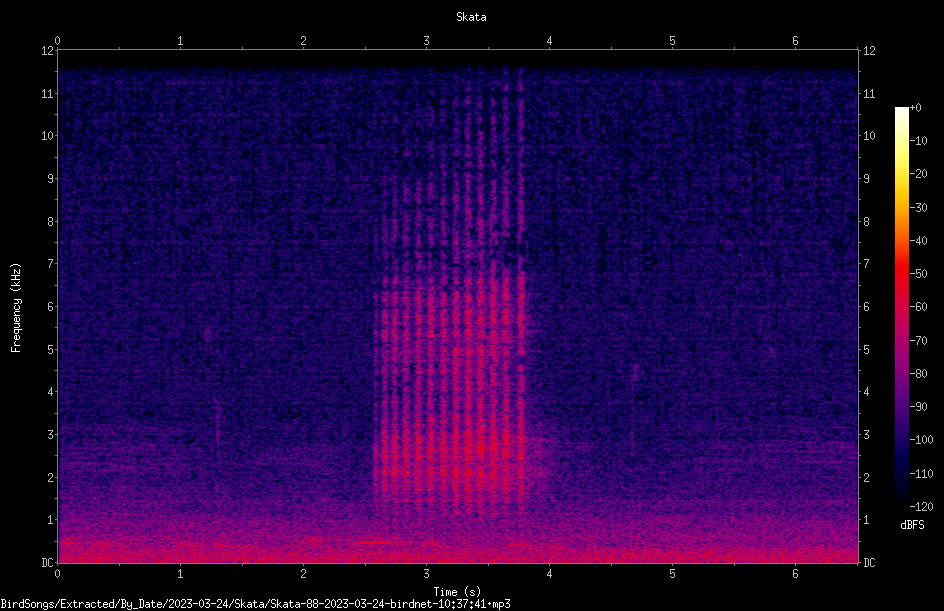Click the 3-second tick on bottom axis
This screenshot has height=611, width=944.
click(426, 574)
